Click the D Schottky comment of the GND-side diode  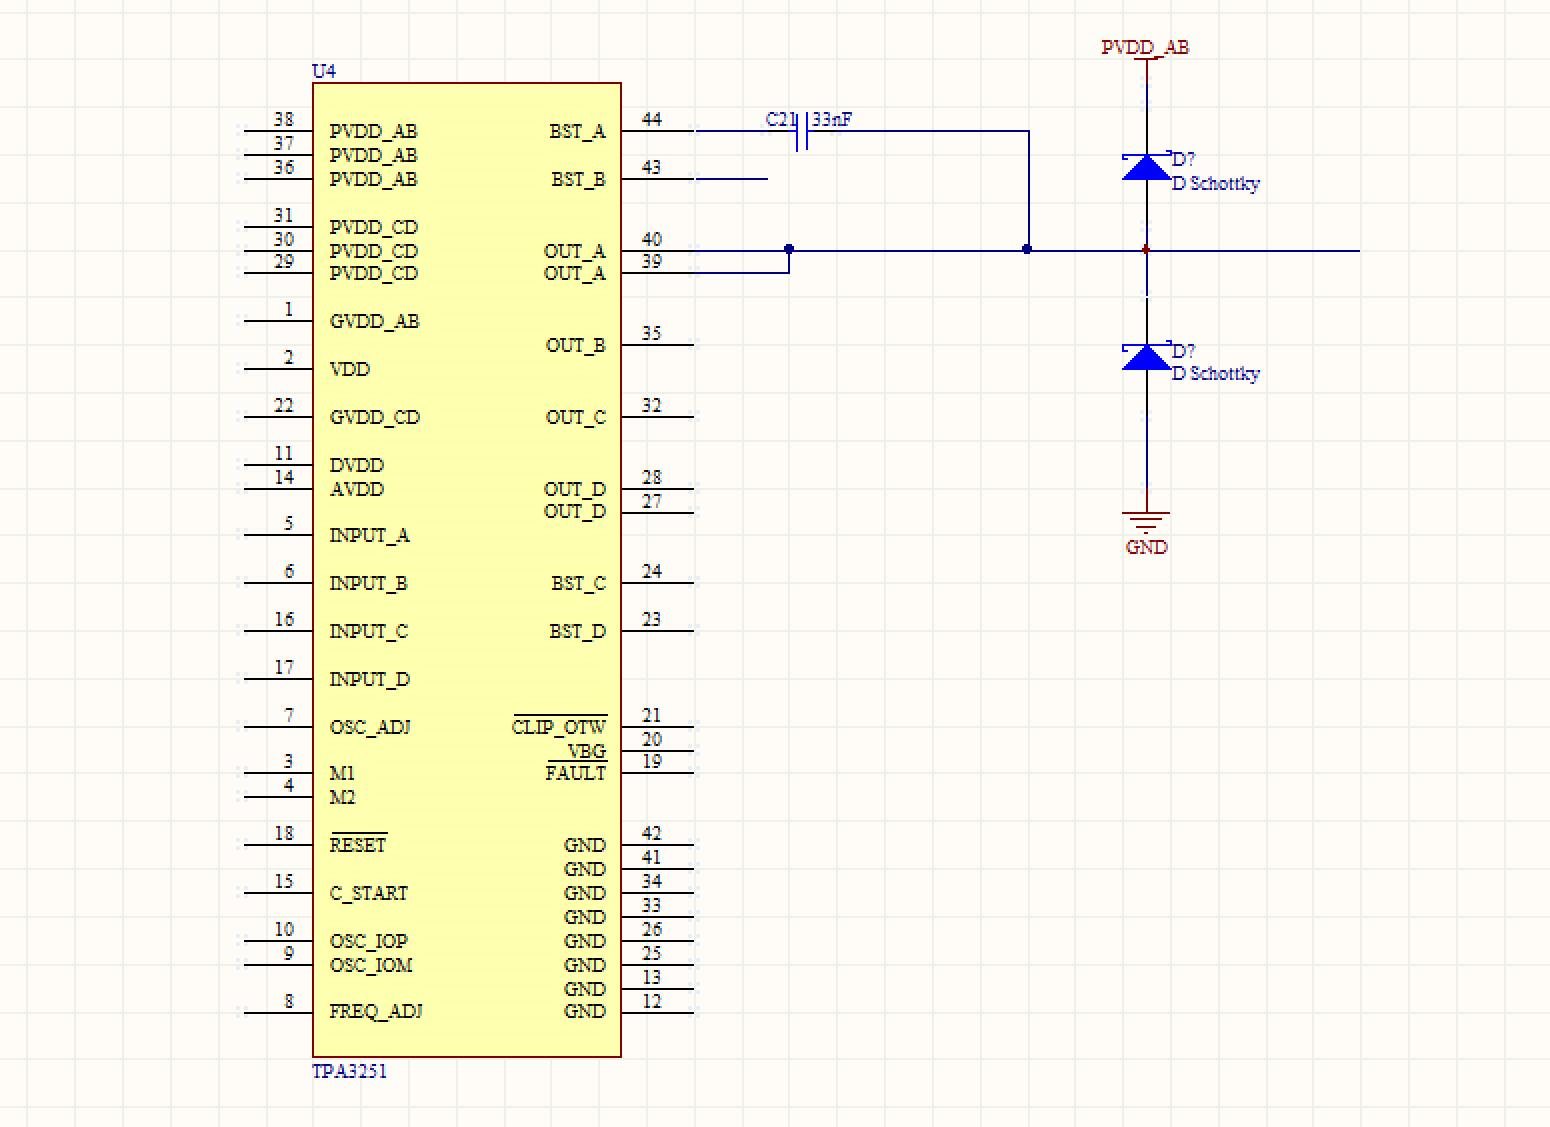tap(1215, 373)
